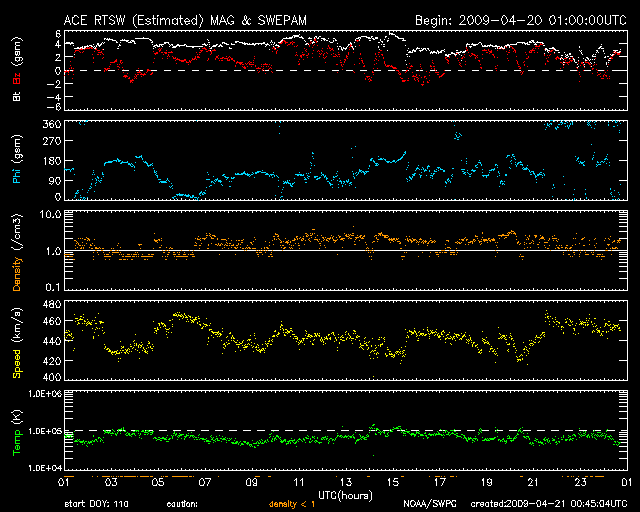Click the 'created' timestamp at the bottom right
Screen dimensions: 640x512
point(549,504)
